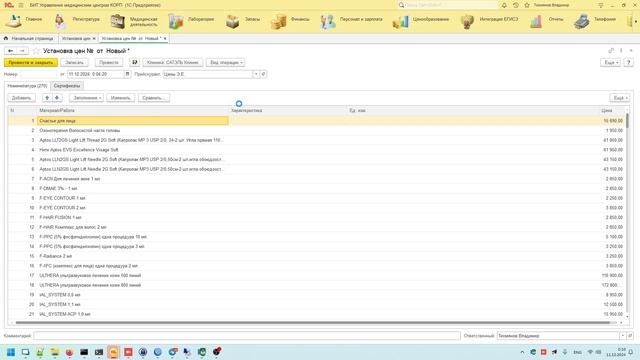
Task: Open the table Ещё menu
Action: (x=620, y=98)
